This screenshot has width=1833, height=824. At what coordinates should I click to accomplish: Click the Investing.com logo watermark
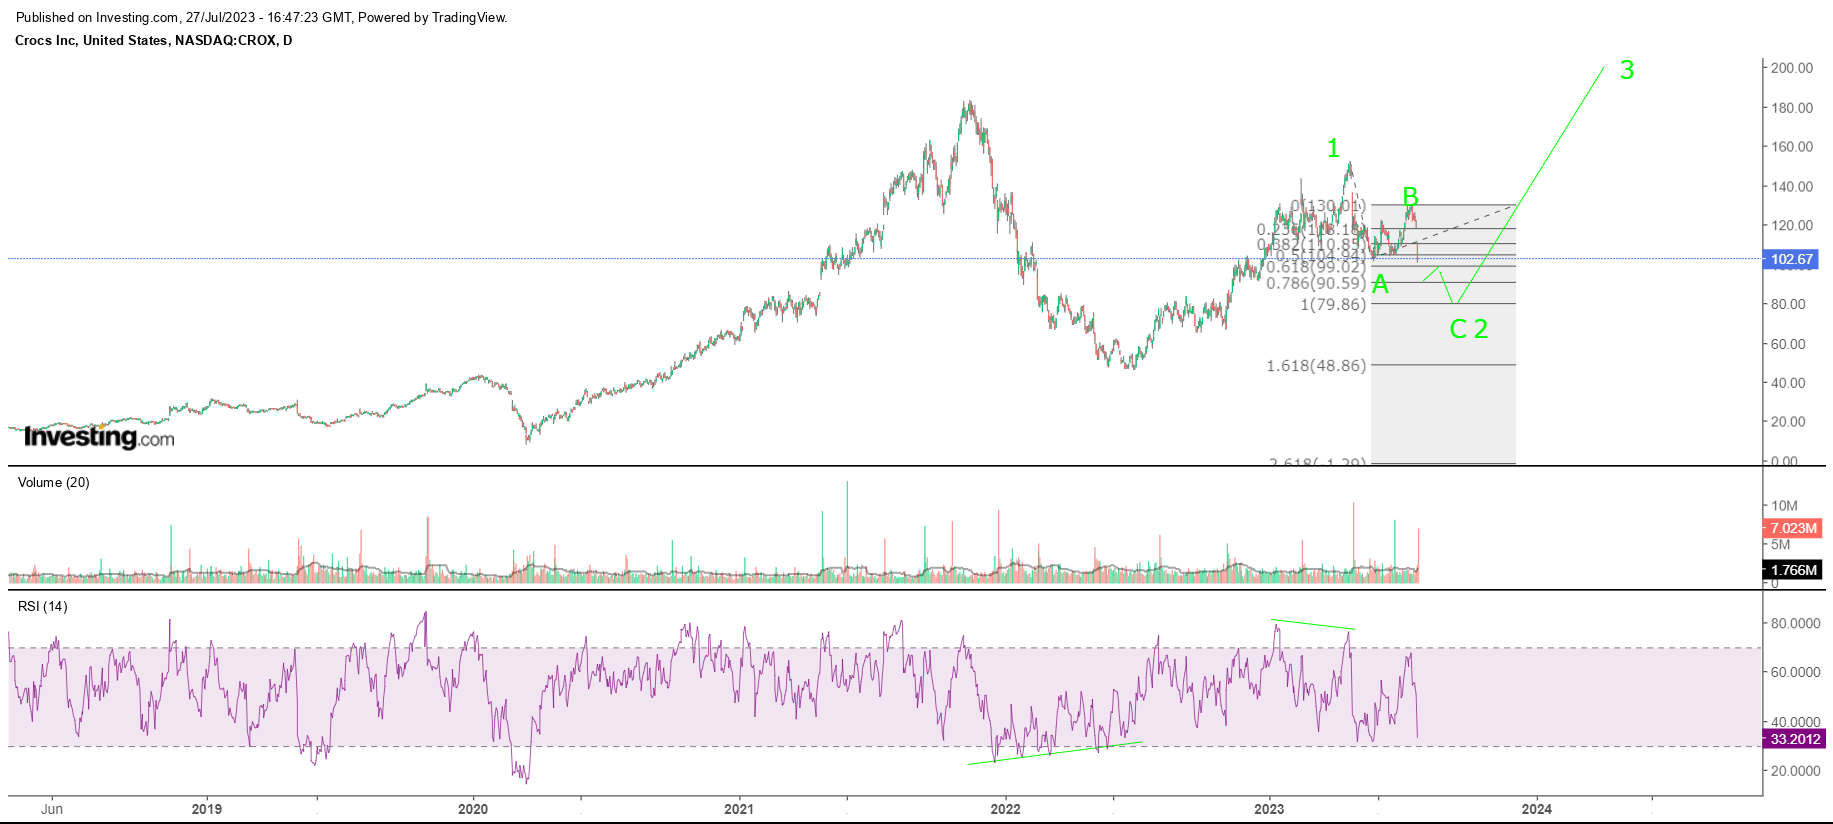pyautogui.click(x=99, y=437)
